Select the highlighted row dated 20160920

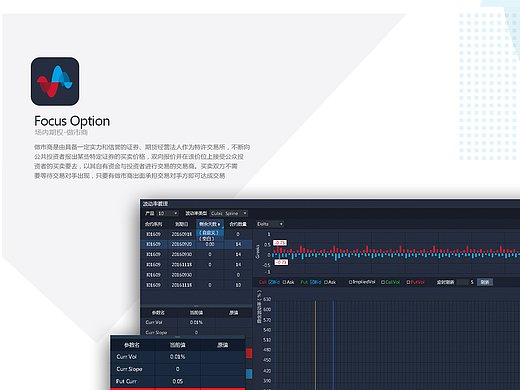(x=196, y=244)
